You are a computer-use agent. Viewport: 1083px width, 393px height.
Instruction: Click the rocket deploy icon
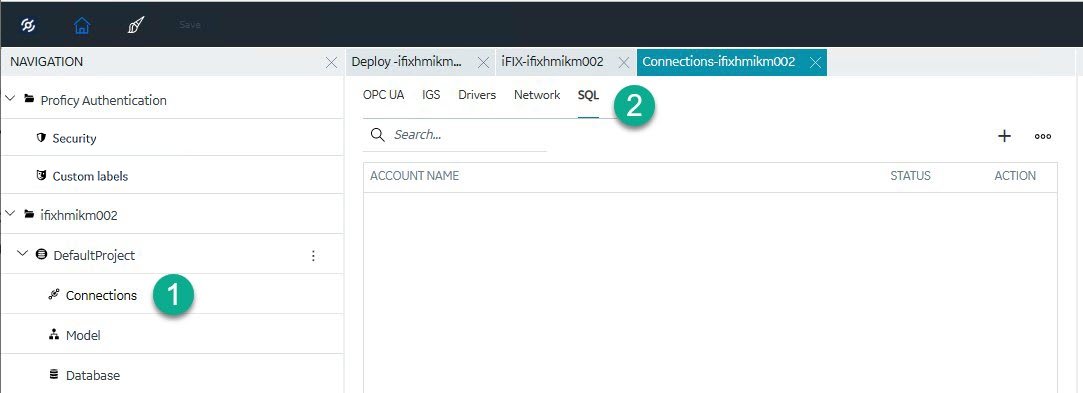tap(136, 26)
